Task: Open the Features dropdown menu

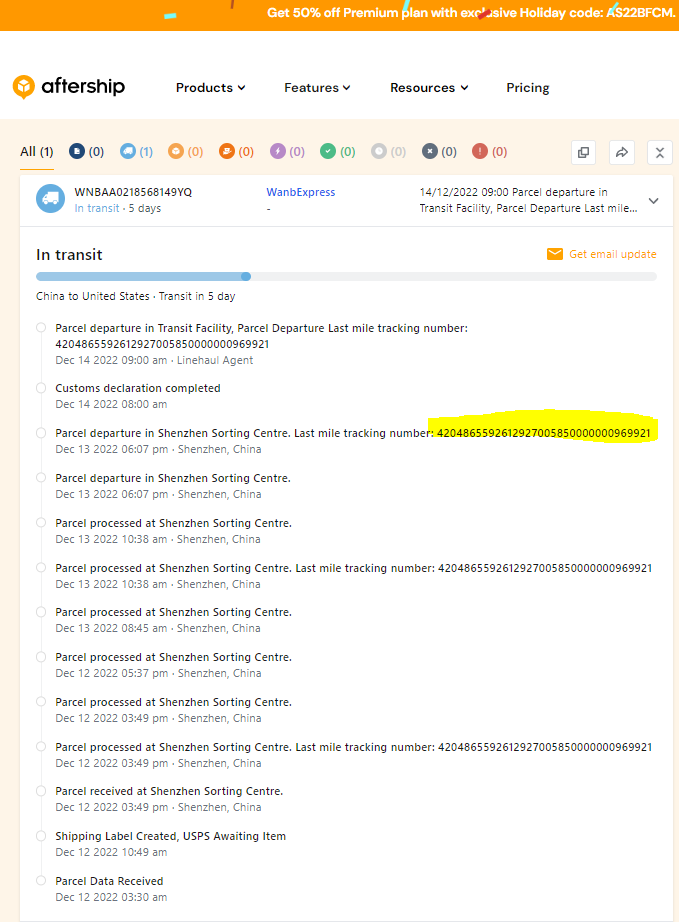Action: pyautogui.click(x=317, y=88)
